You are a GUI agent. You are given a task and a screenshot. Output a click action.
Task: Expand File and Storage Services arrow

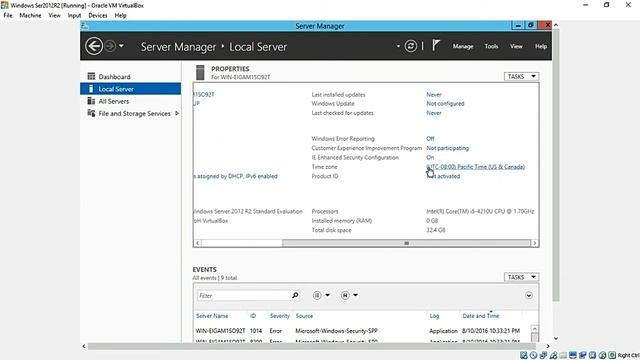point(177,113)
